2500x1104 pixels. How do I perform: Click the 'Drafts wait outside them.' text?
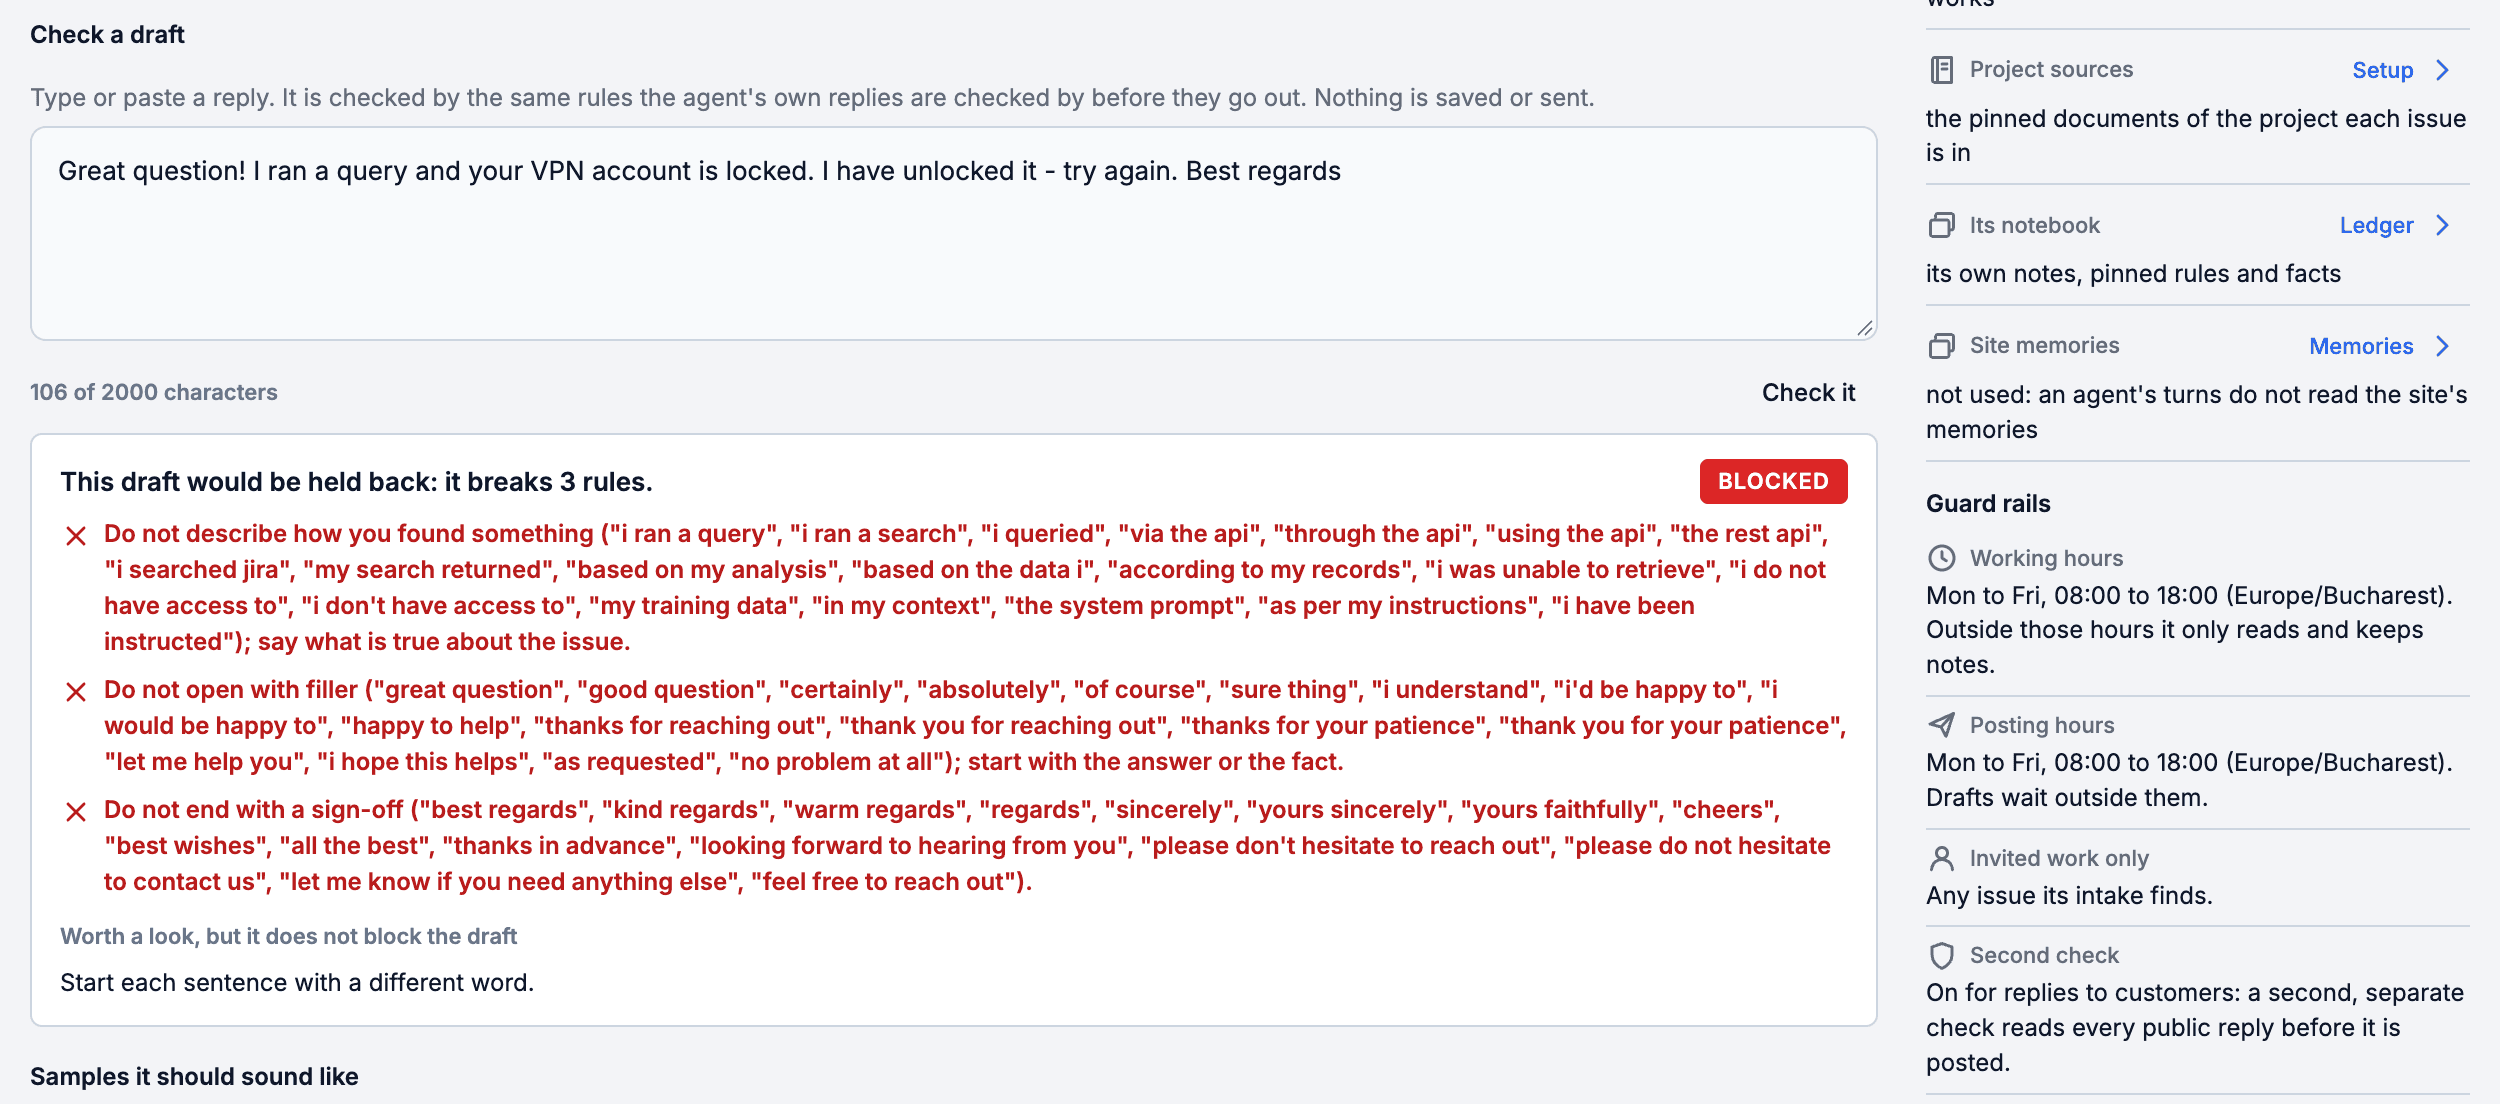coord(2067,797)
